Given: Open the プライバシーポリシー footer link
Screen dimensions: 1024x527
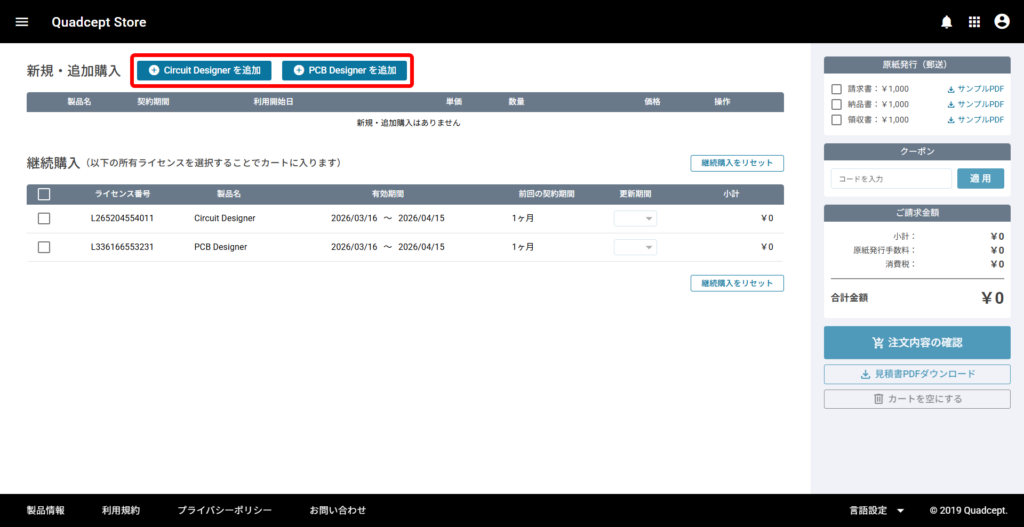Looking at the screenshot, I should 224,510.
